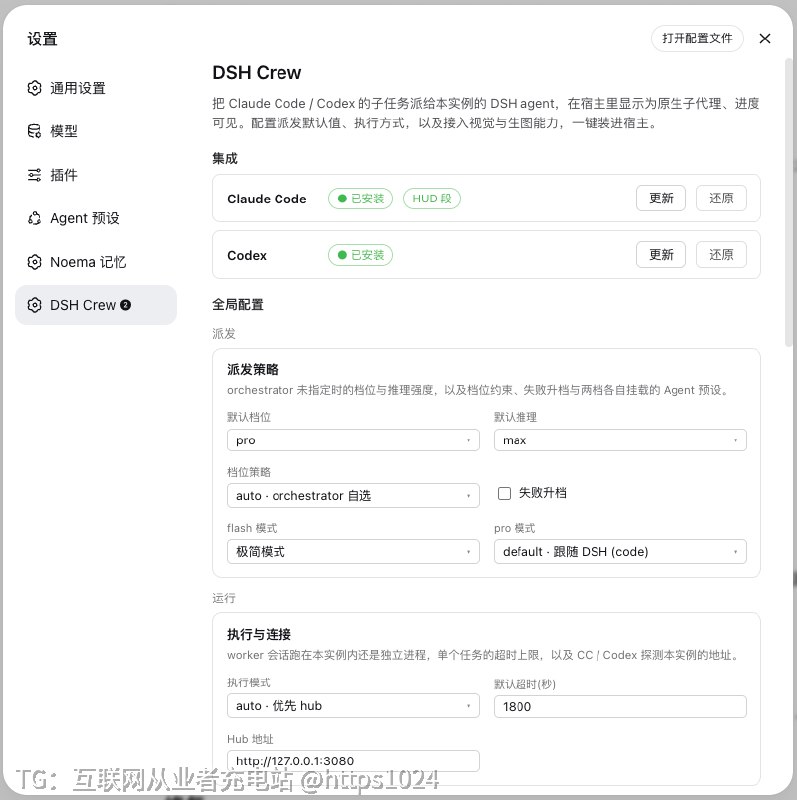This screenshot has width=797, height=800.
Task: Click the Codex integration label
Action: coord(247,255)
